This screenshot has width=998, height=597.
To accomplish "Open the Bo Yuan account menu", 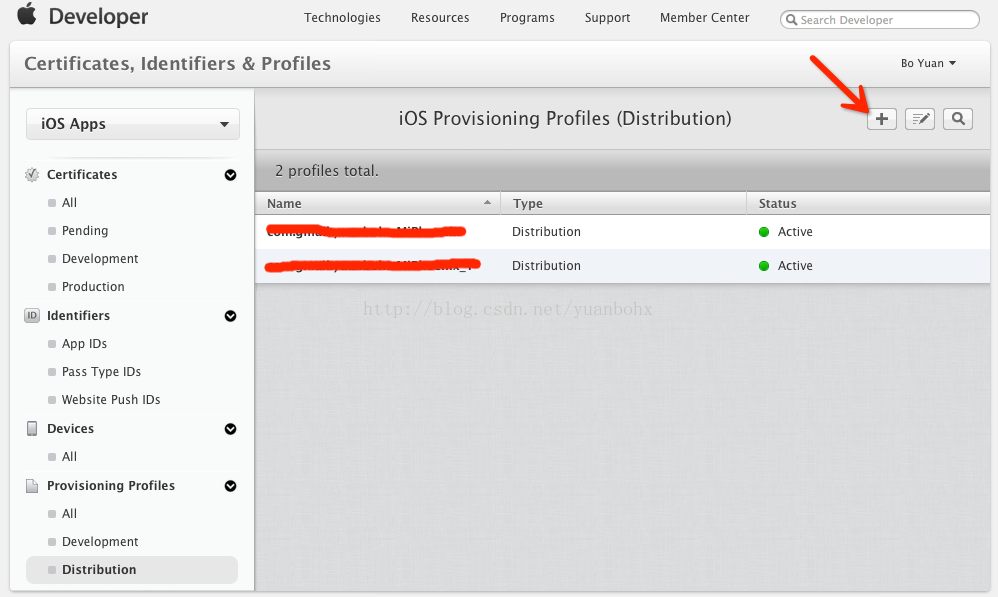I will coord(928,63).
